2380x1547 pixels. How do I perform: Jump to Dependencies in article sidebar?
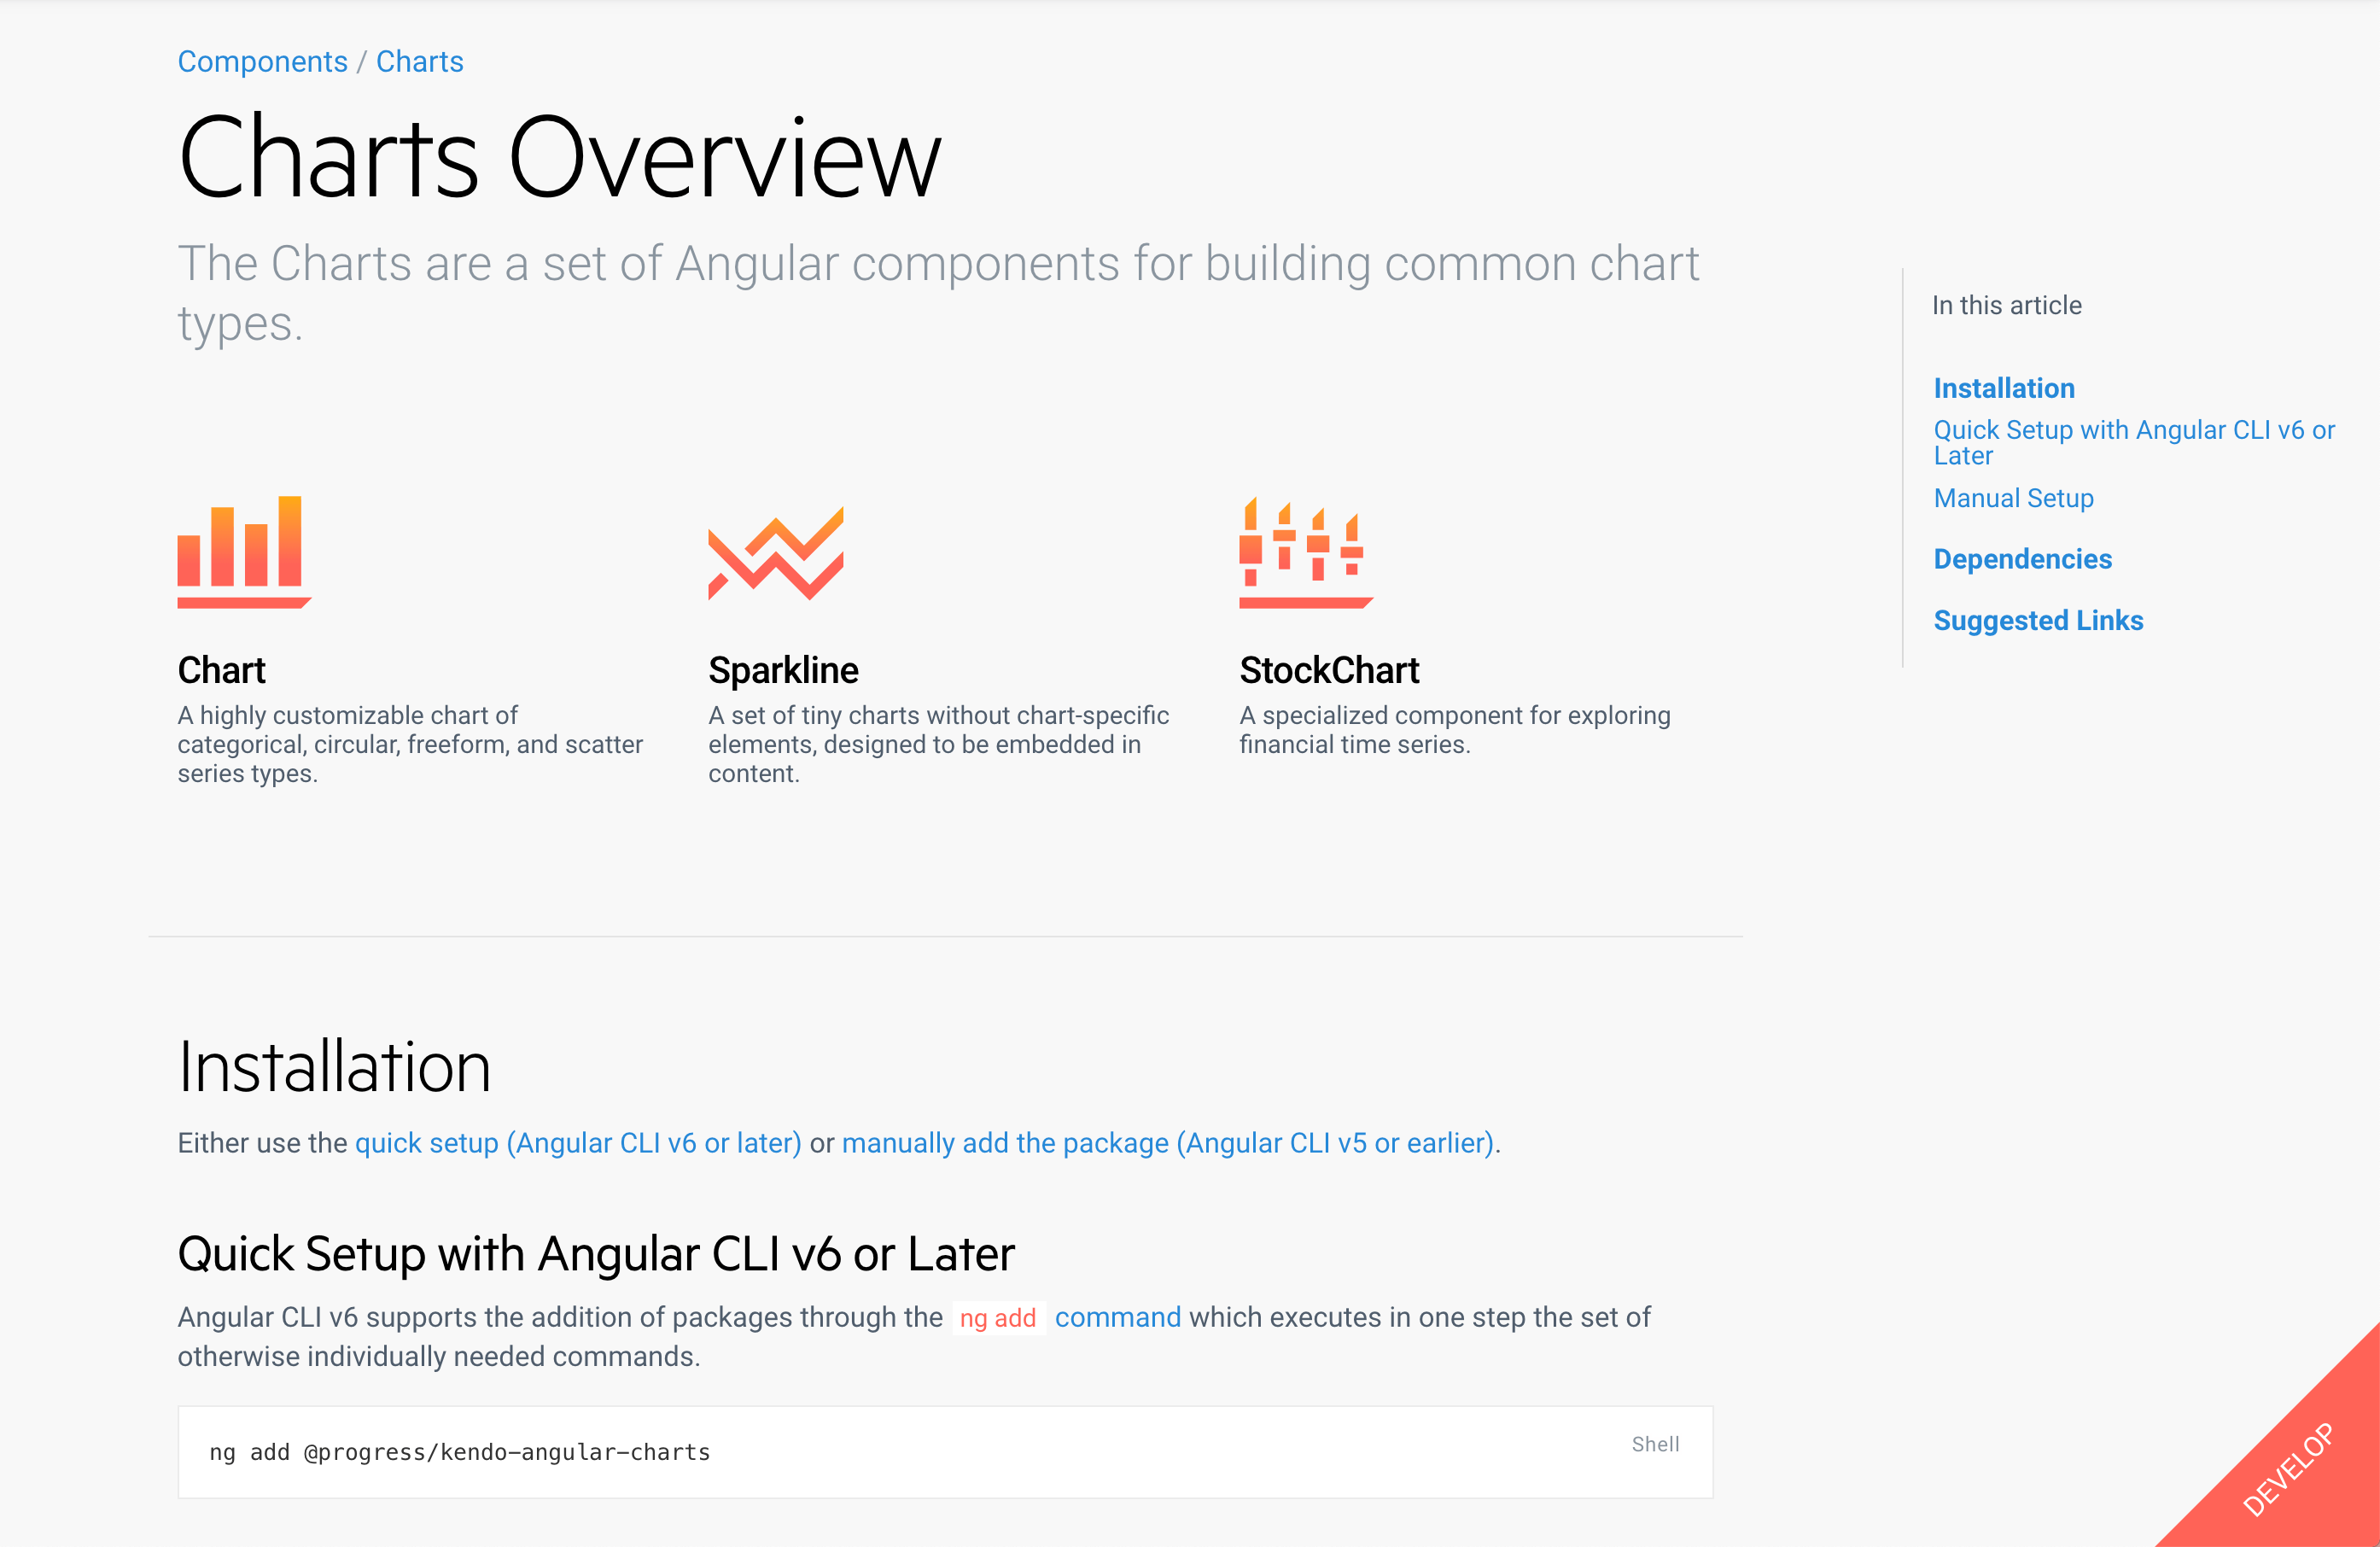pyautogui.click(x=2022, y=559)
